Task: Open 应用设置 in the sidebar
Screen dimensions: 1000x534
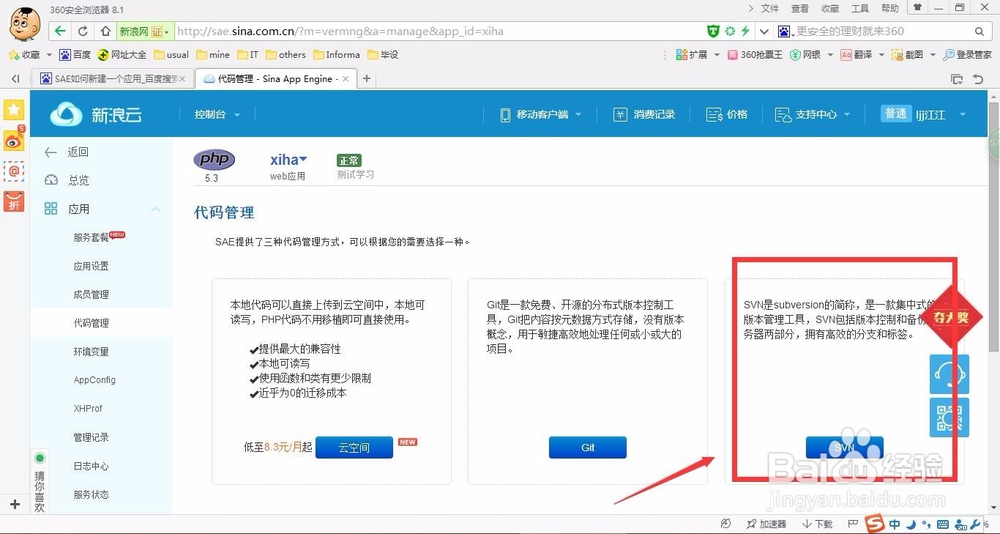Action: click(91, 266)
